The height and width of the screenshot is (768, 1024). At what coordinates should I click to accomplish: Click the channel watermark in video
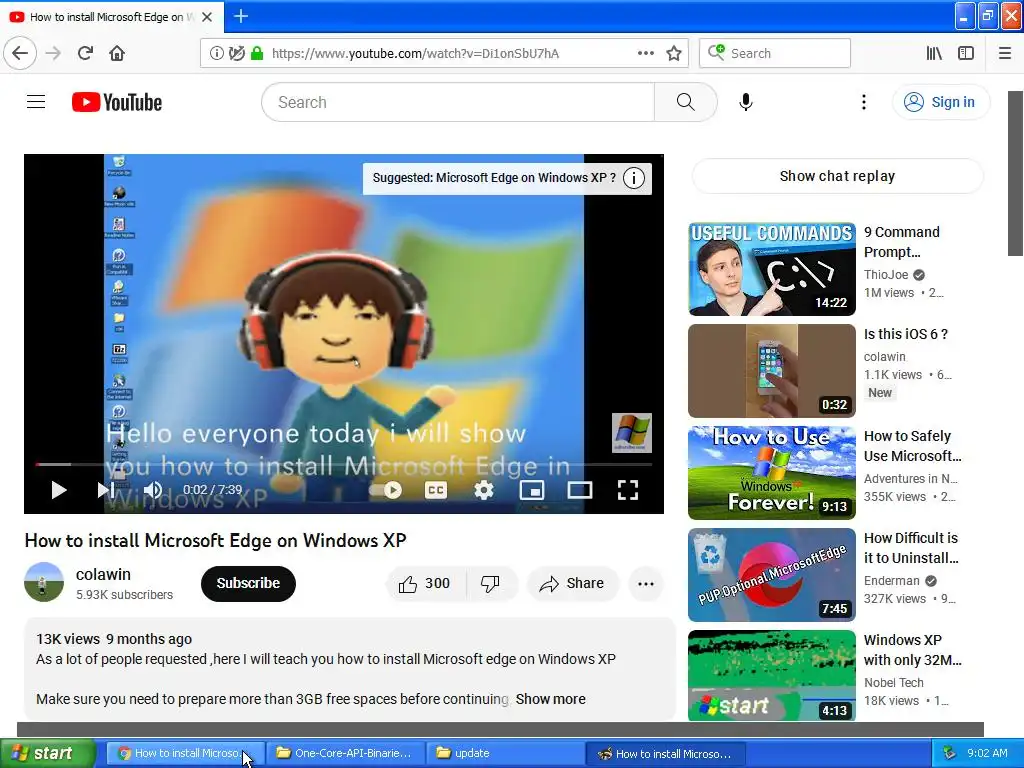(x=632, y=433)
